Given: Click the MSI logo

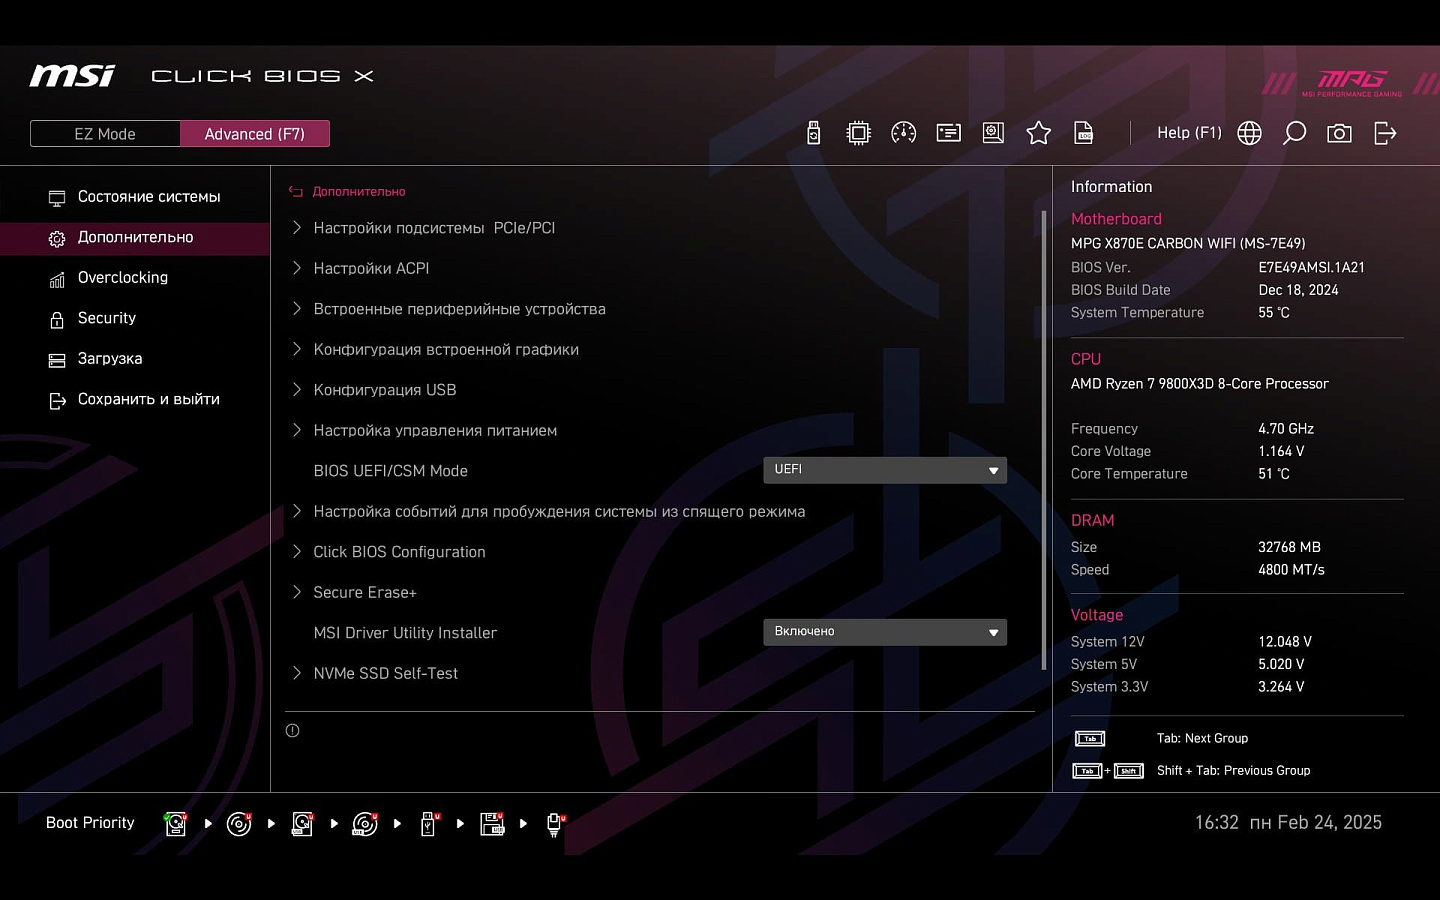Looking at the screenshot, I should tap(72, 76).
